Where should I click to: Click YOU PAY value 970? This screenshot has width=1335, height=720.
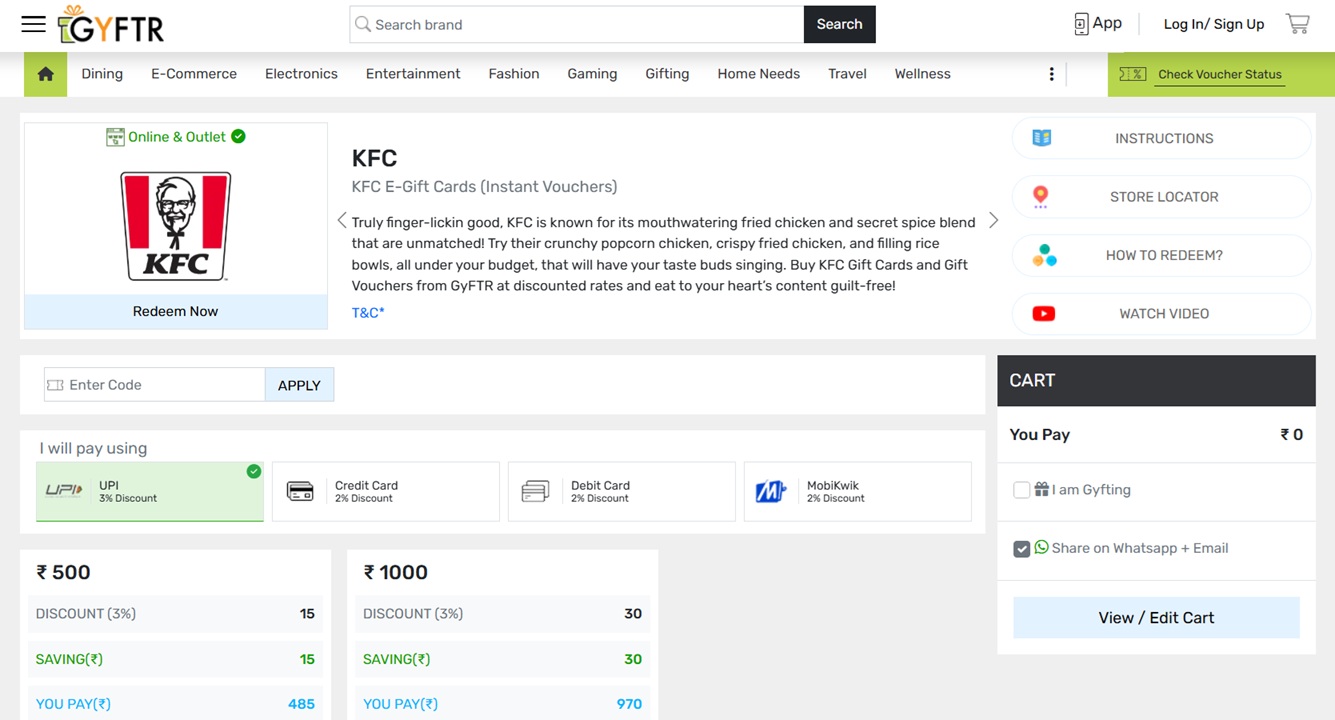click(629, 704)
